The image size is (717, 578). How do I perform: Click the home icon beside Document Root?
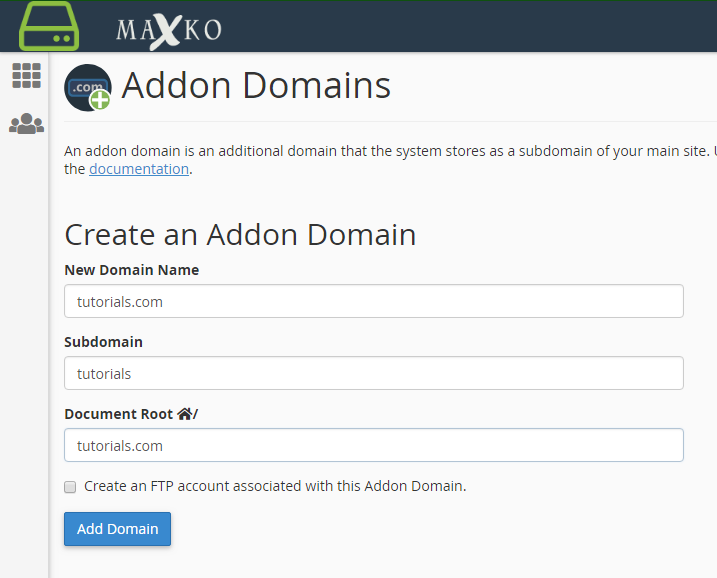(185, 414)
